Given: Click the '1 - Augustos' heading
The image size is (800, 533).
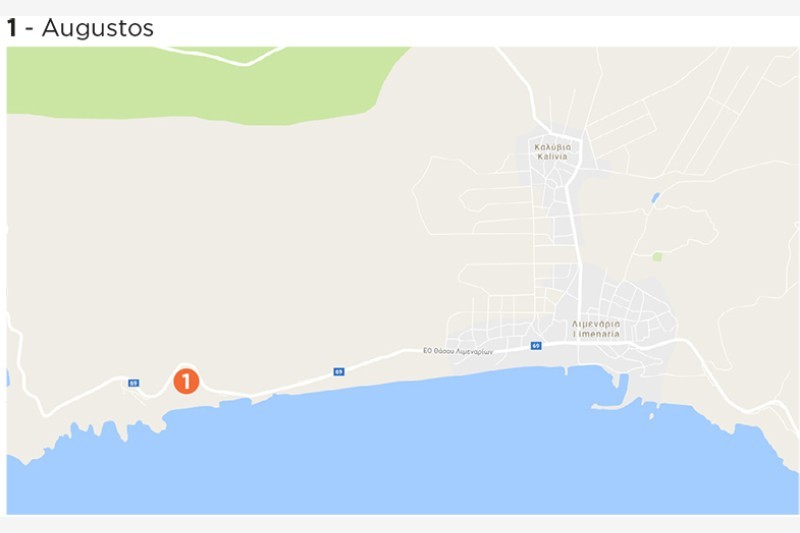Looking at the screenshot, I should point(80,28).
